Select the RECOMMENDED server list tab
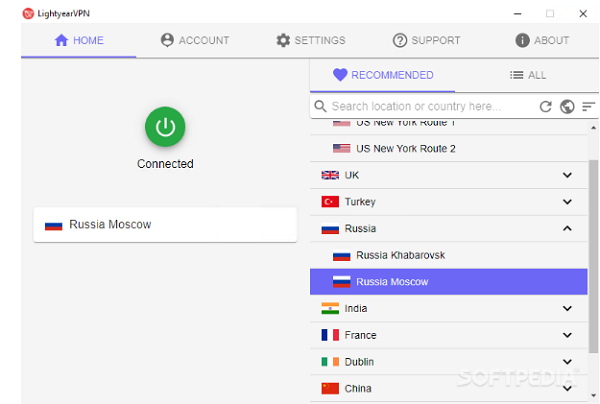 pyautogui.click(x=383, y=75)
